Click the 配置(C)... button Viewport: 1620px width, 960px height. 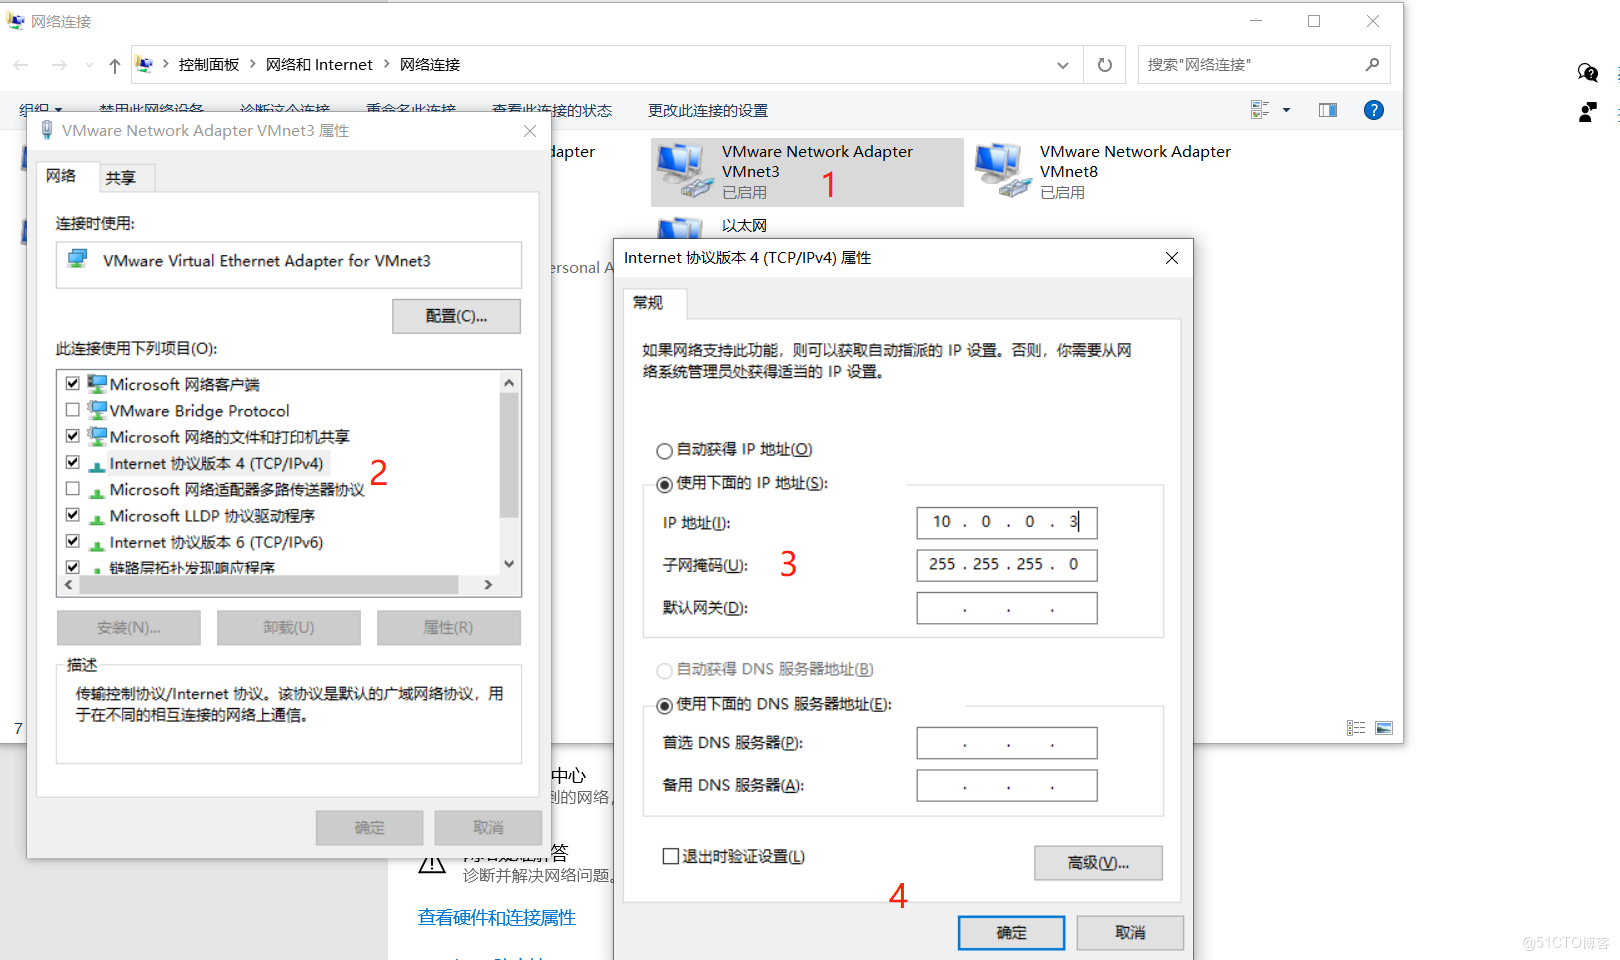click(x=456, y=316)
